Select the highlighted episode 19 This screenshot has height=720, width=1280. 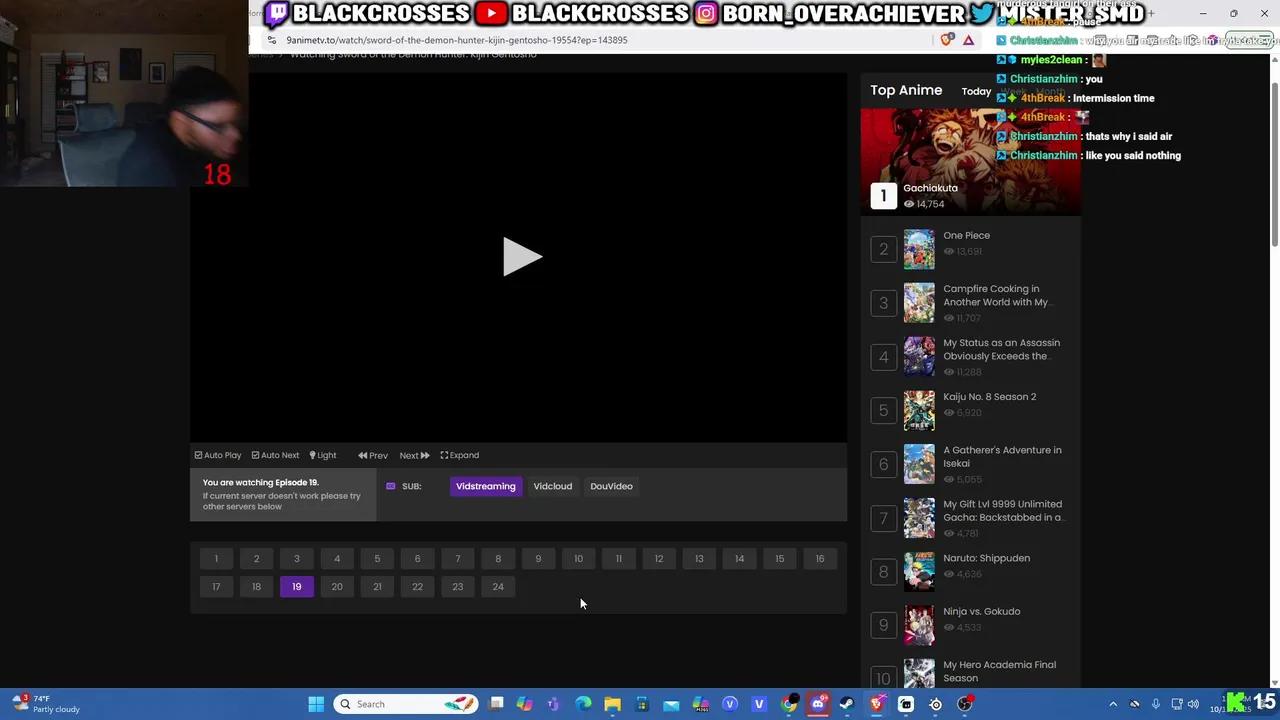pyautogui.click(x=297, y=587)
